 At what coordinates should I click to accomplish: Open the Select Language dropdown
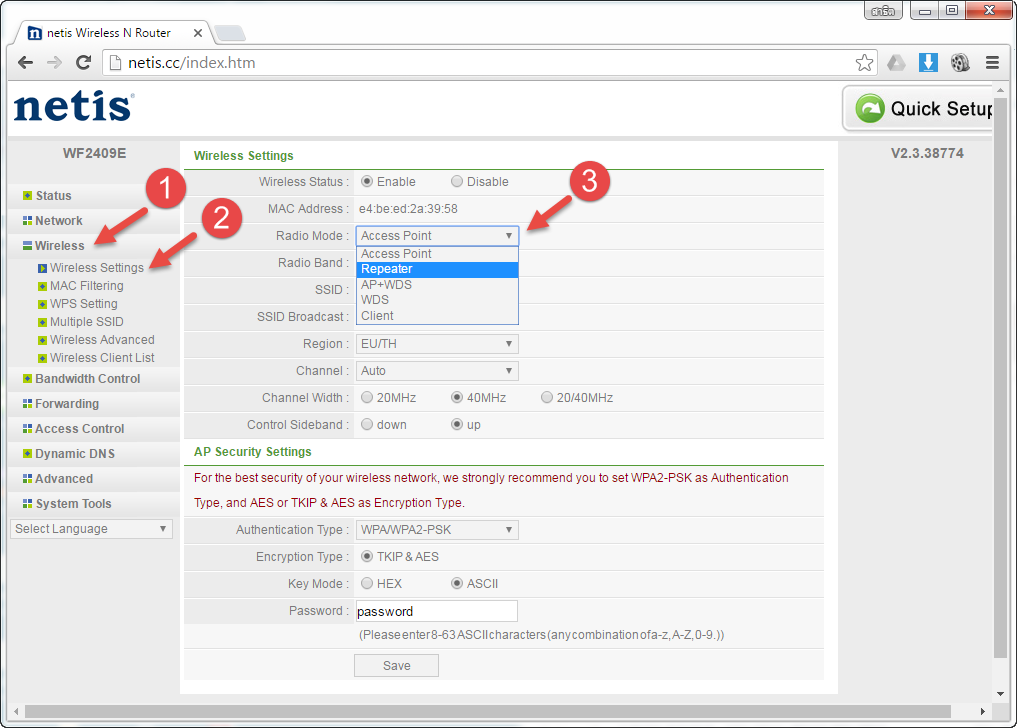91,529
